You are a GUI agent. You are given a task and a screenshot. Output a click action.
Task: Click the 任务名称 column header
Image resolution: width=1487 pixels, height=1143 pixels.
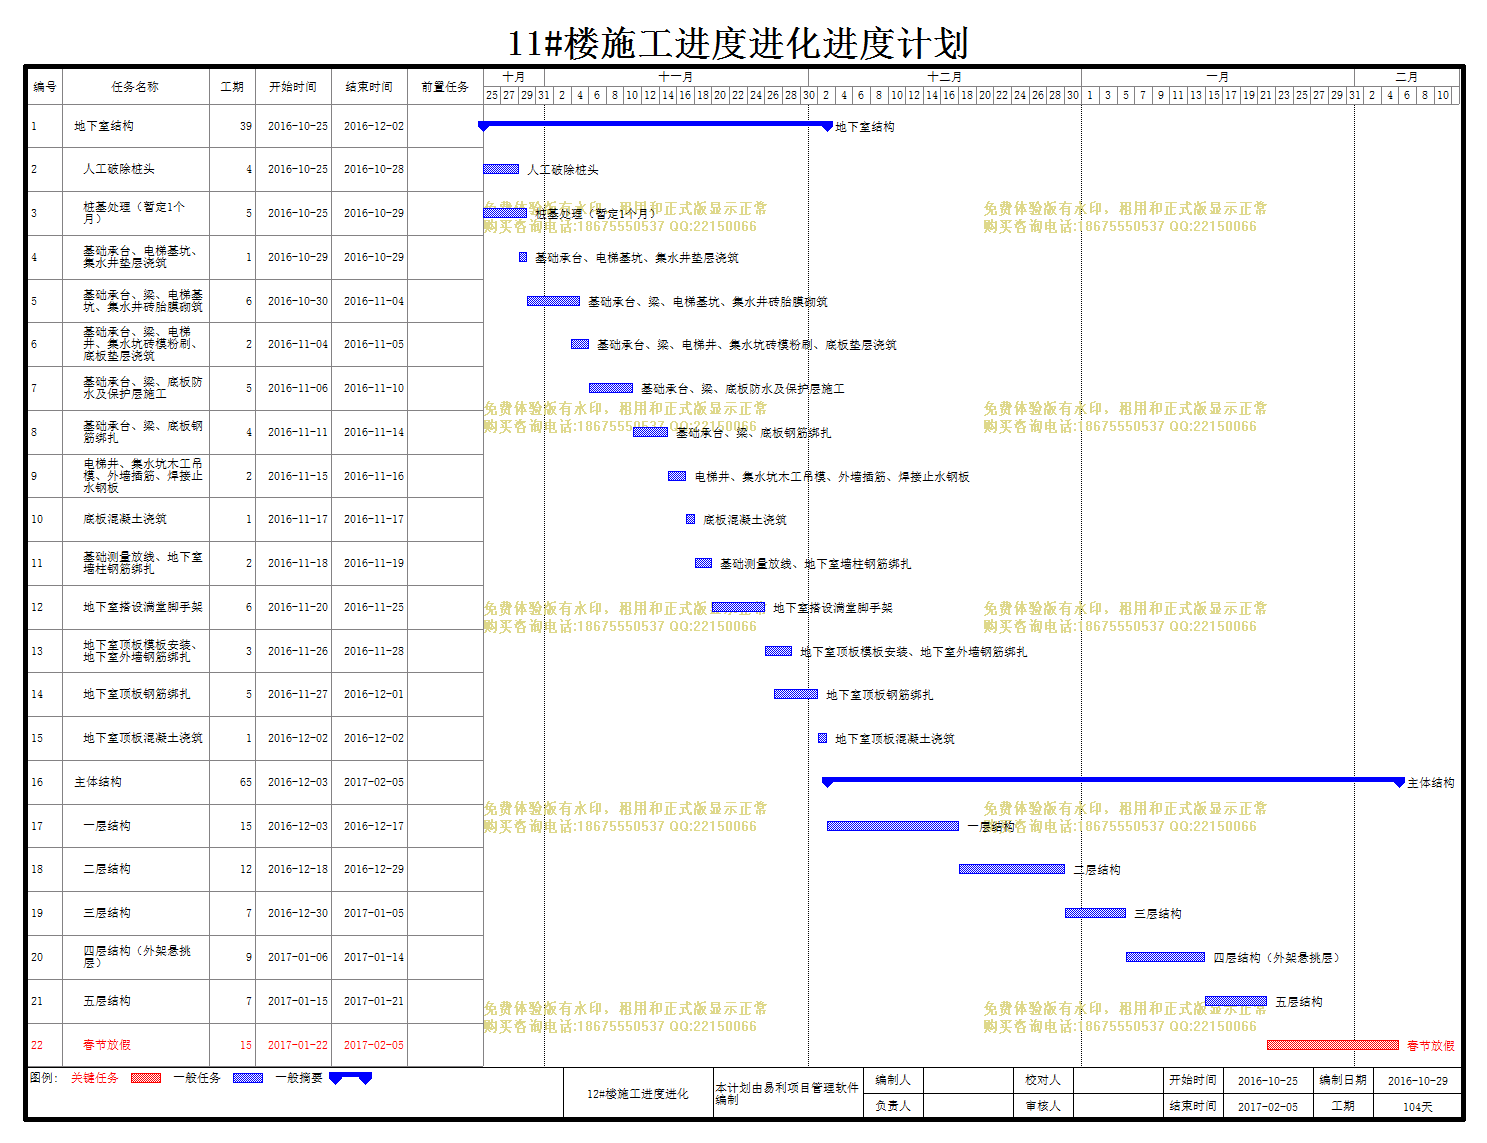(135, 87)
